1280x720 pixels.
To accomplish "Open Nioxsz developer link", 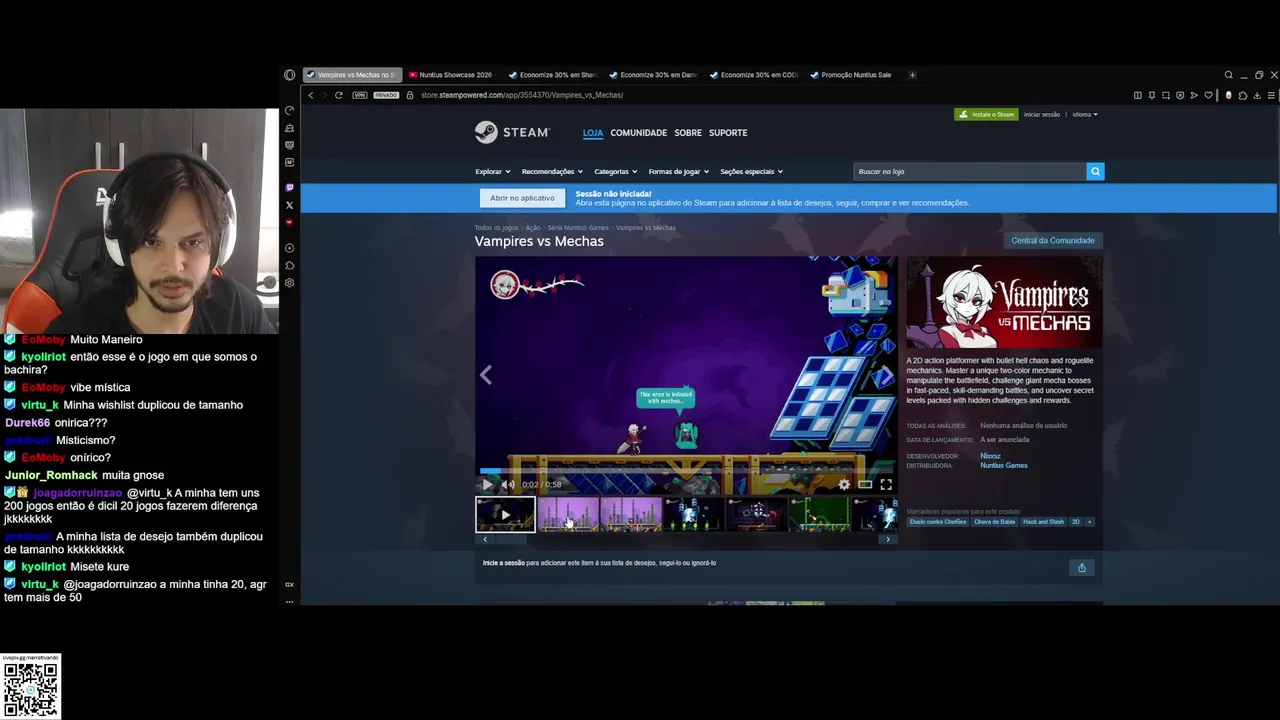I will click(990, 456).
